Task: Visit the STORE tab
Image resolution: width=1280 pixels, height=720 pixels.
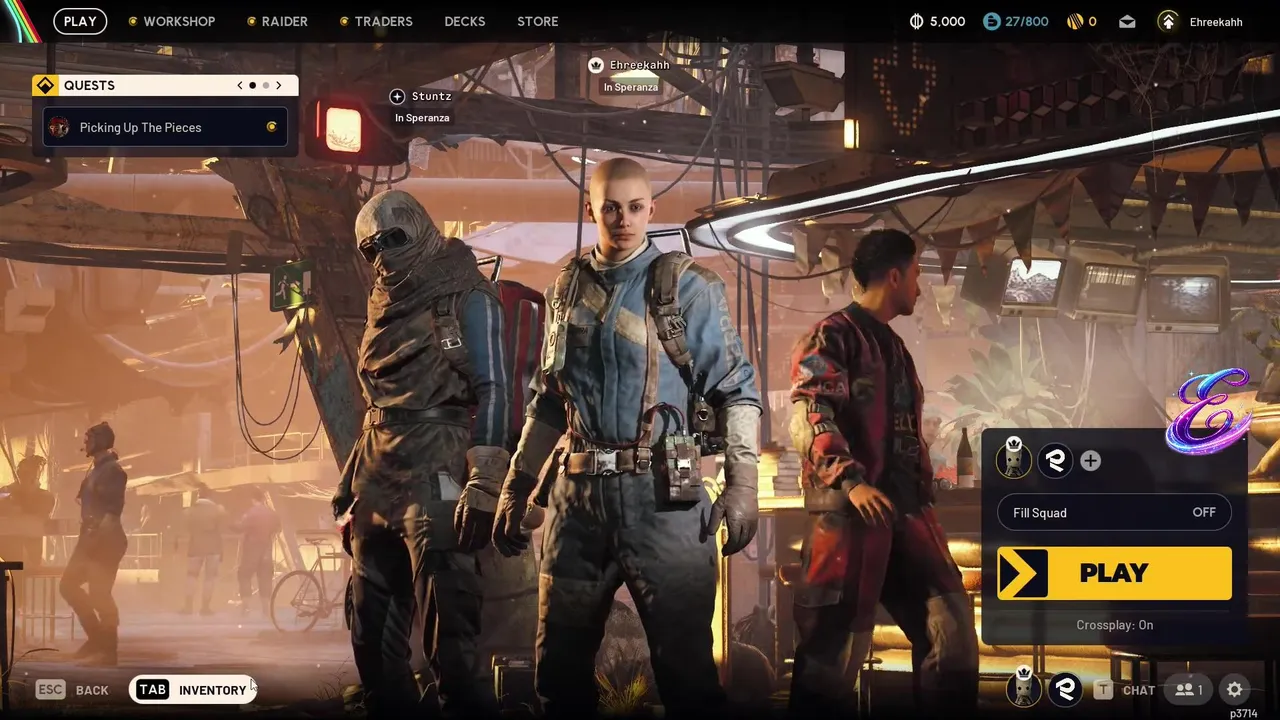Action: tap(538, 21)
